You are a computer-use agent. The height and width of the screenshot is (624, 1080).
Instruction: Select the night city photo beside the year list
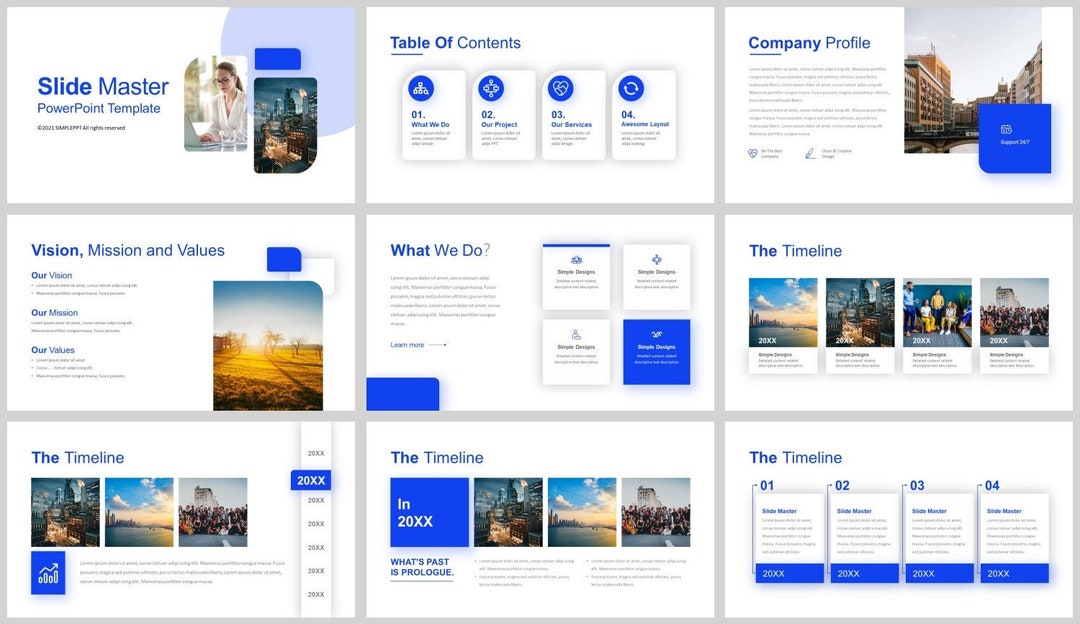pos(65,512)
